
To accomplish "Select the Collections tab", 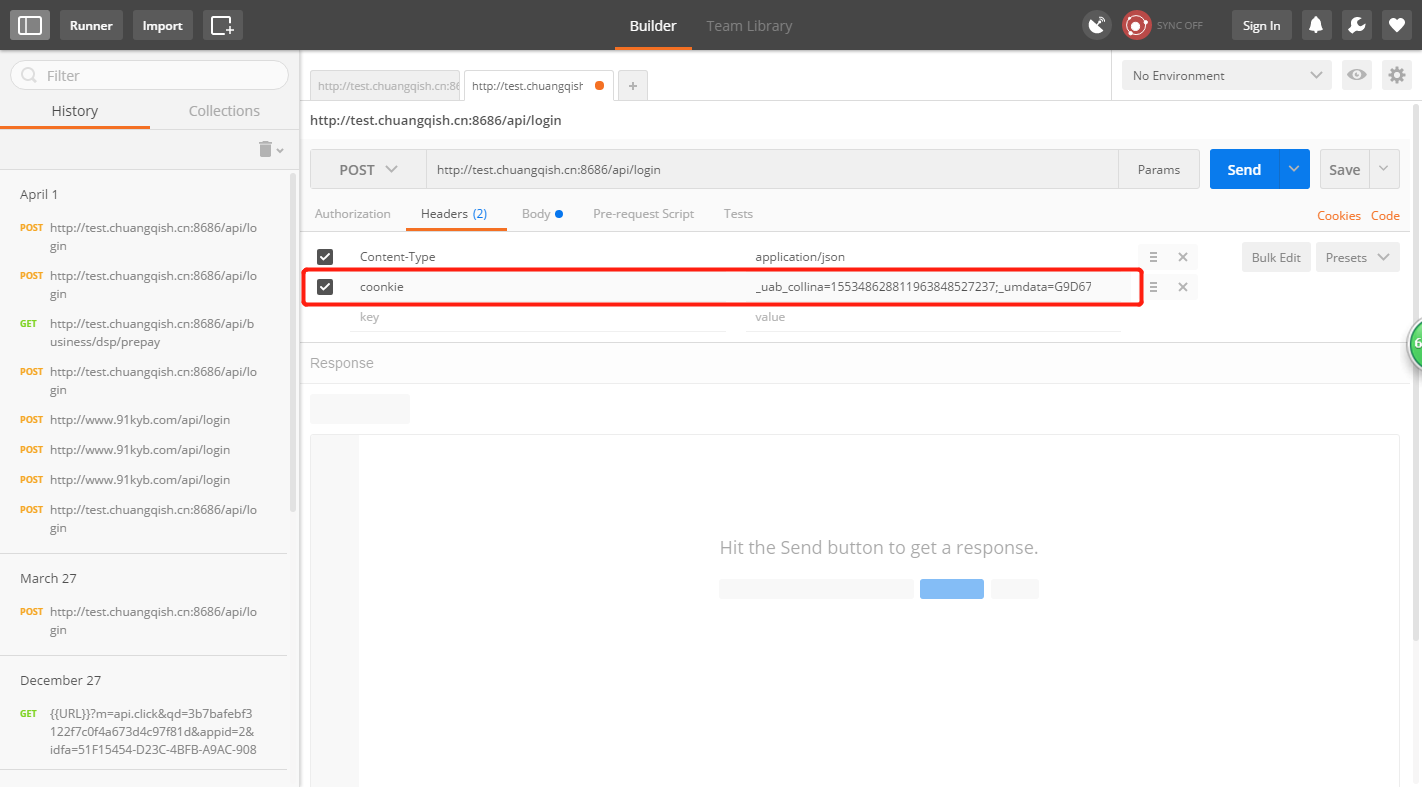I will 224,111.
